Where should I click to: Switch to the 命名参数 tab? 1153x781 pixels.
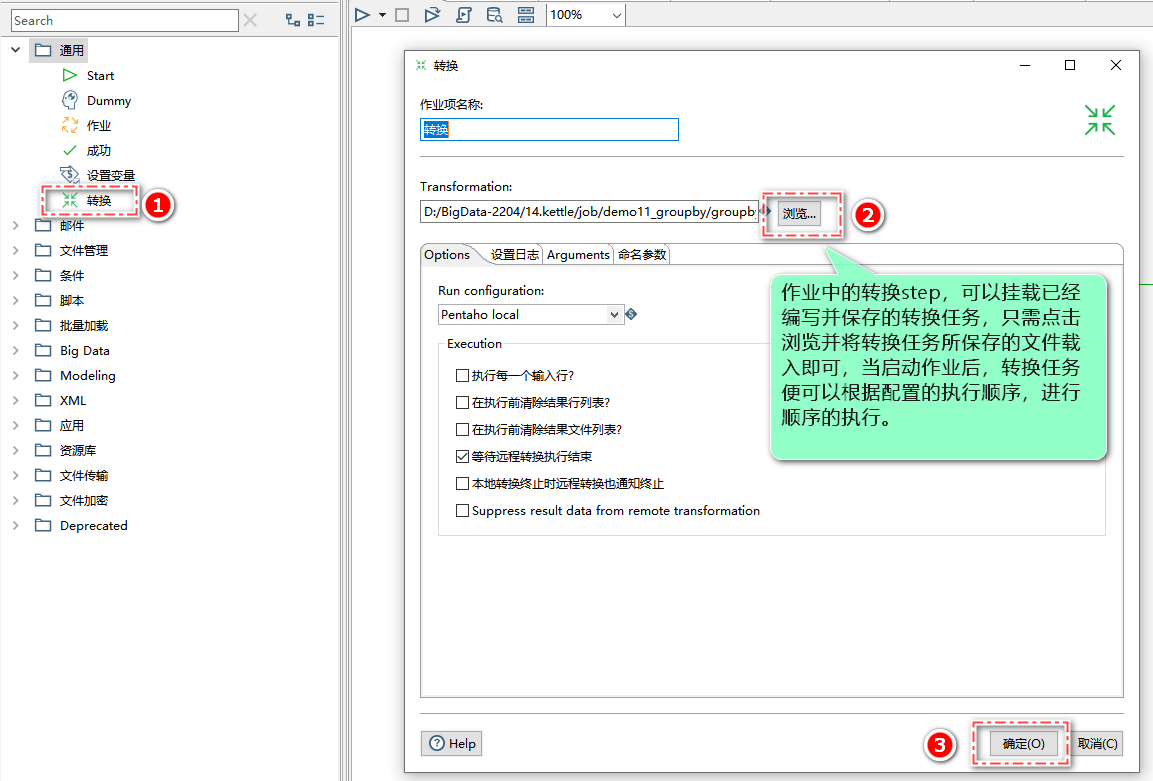[642, 254]
